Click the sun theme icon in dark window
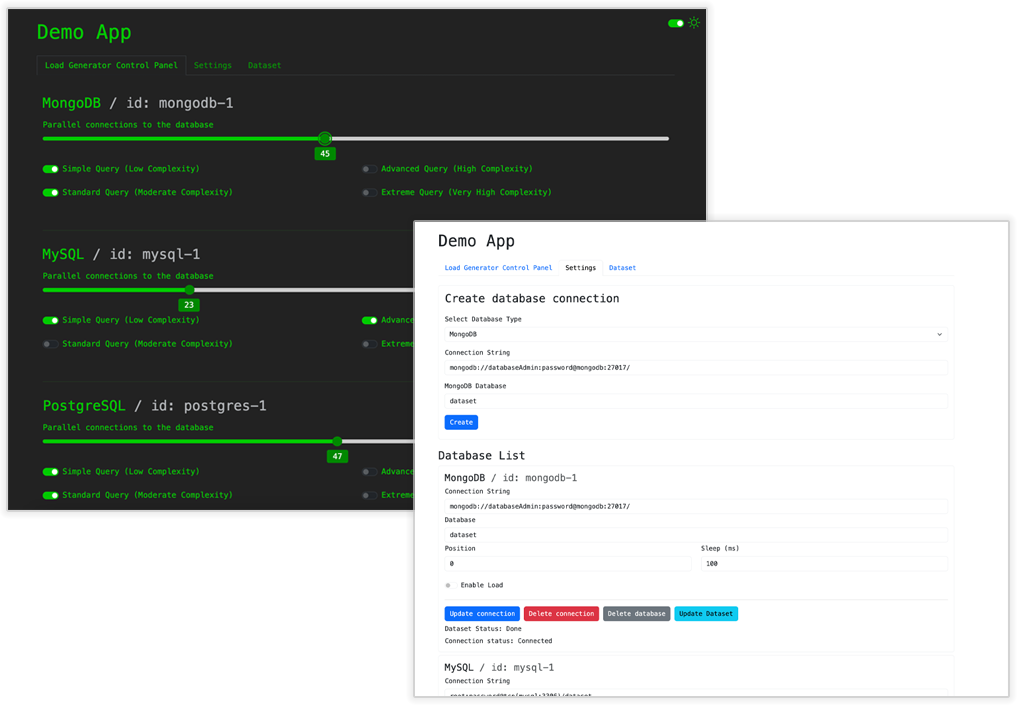Image resolution: width=1024 pixels, height=716 pixels. tap(694, 23)
